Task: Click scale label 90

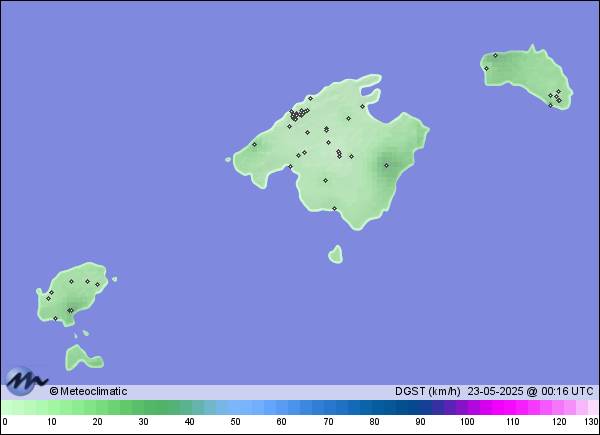Action: click(420, 422)
